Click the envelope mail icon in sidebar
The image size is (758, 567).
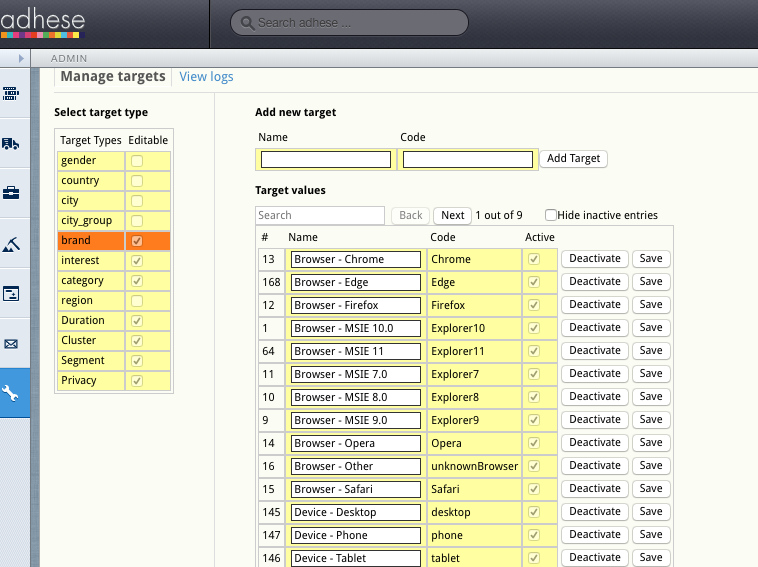click(11, 344)
